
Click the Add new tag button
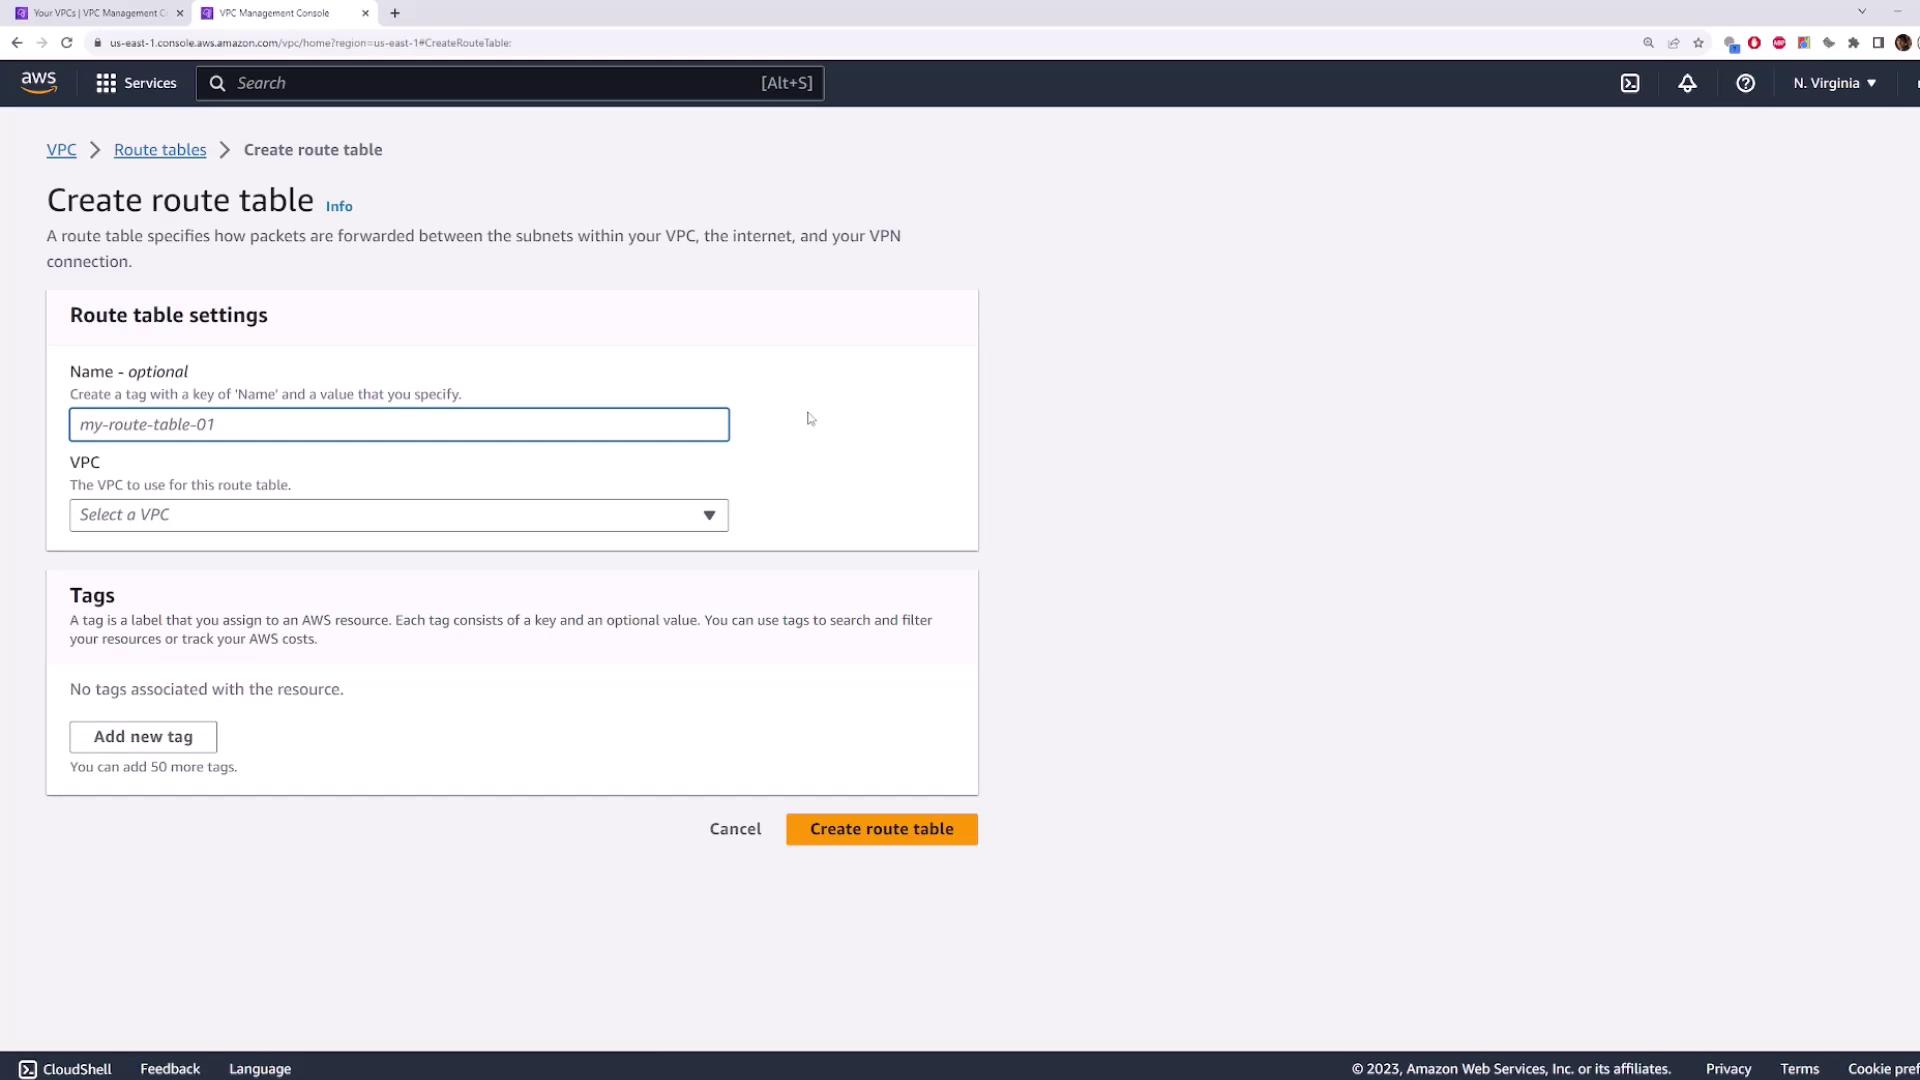click(143, 737)
